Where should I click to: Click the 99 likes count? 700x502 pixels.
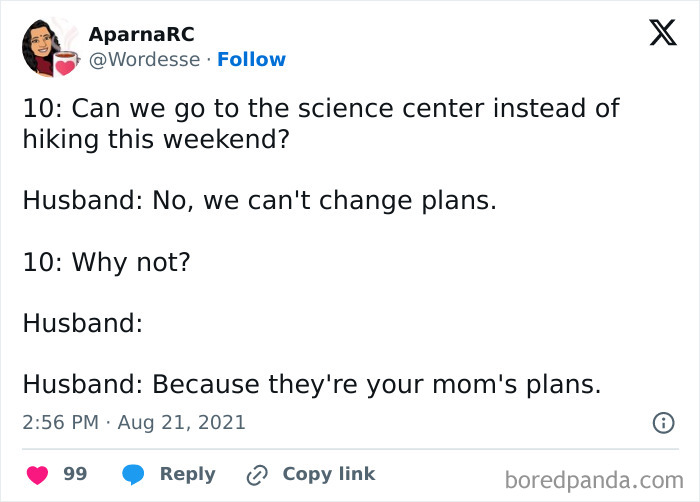(75, 474)
